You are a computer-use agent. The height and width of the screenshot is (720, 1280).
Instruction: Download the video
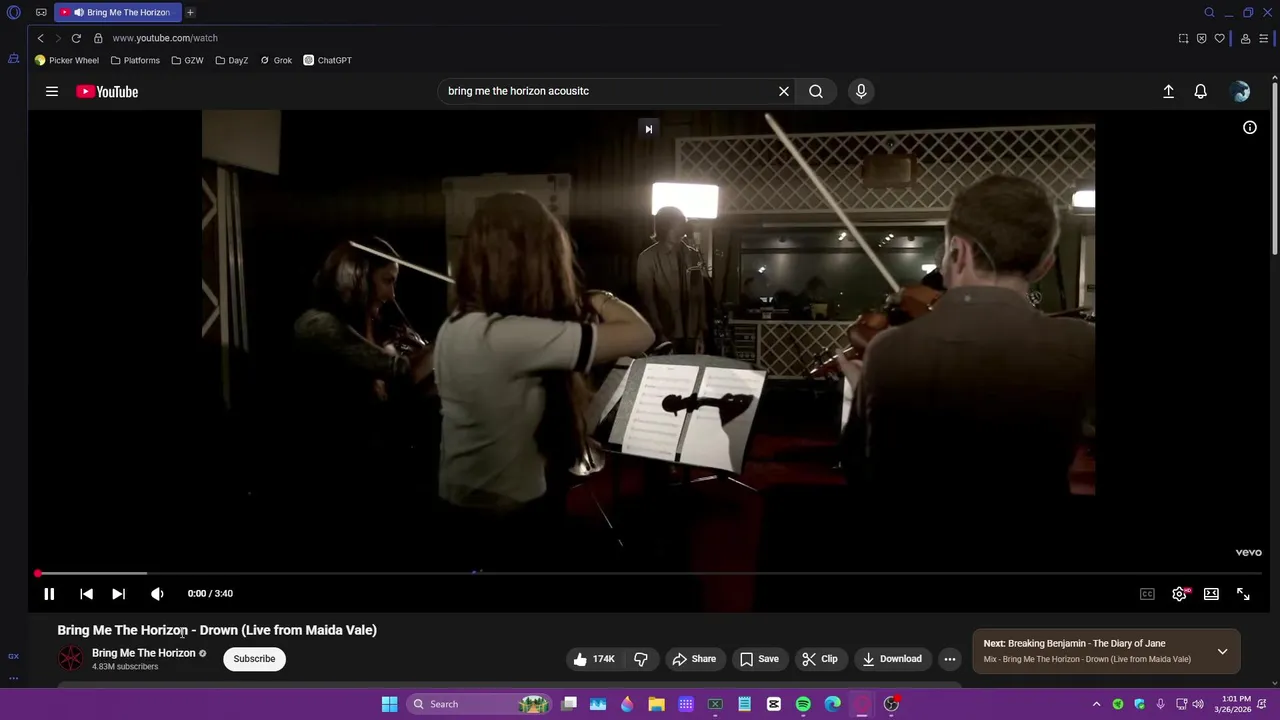coord(892,659)
